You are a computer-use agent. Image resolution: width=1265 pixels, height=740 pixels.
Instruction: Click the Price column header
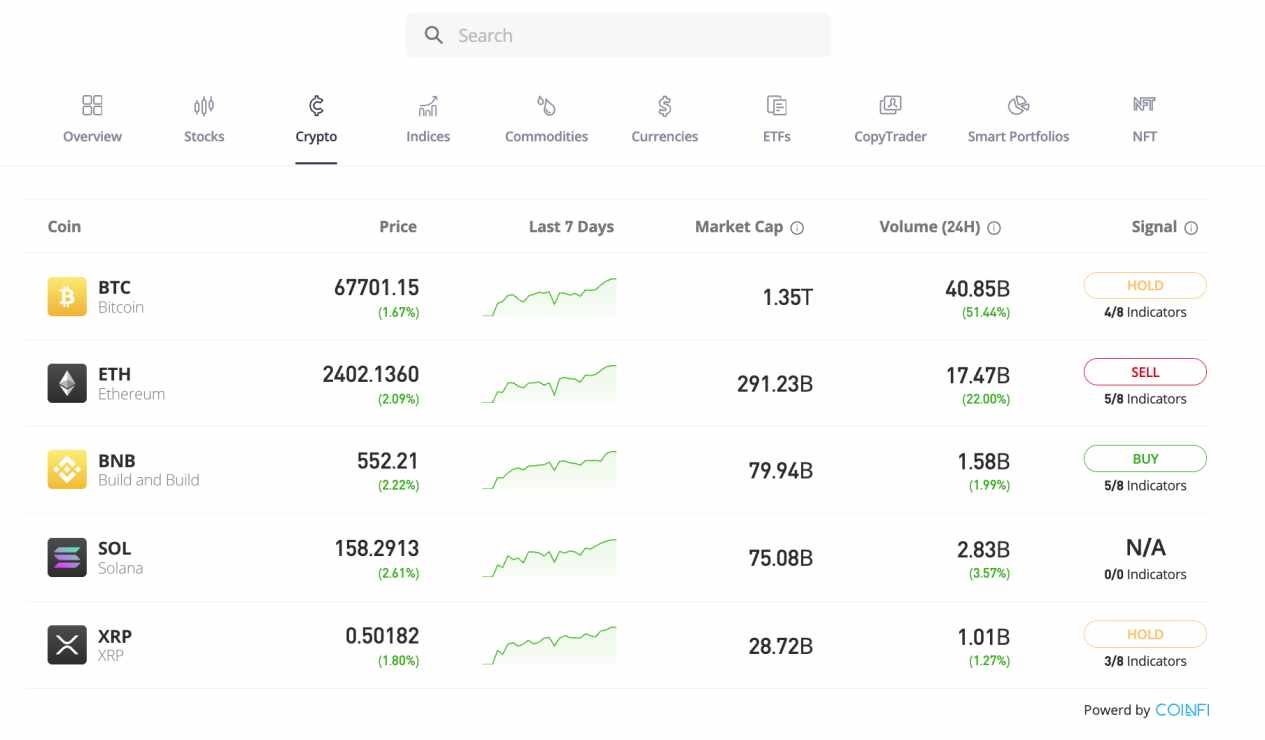(398, 227)
